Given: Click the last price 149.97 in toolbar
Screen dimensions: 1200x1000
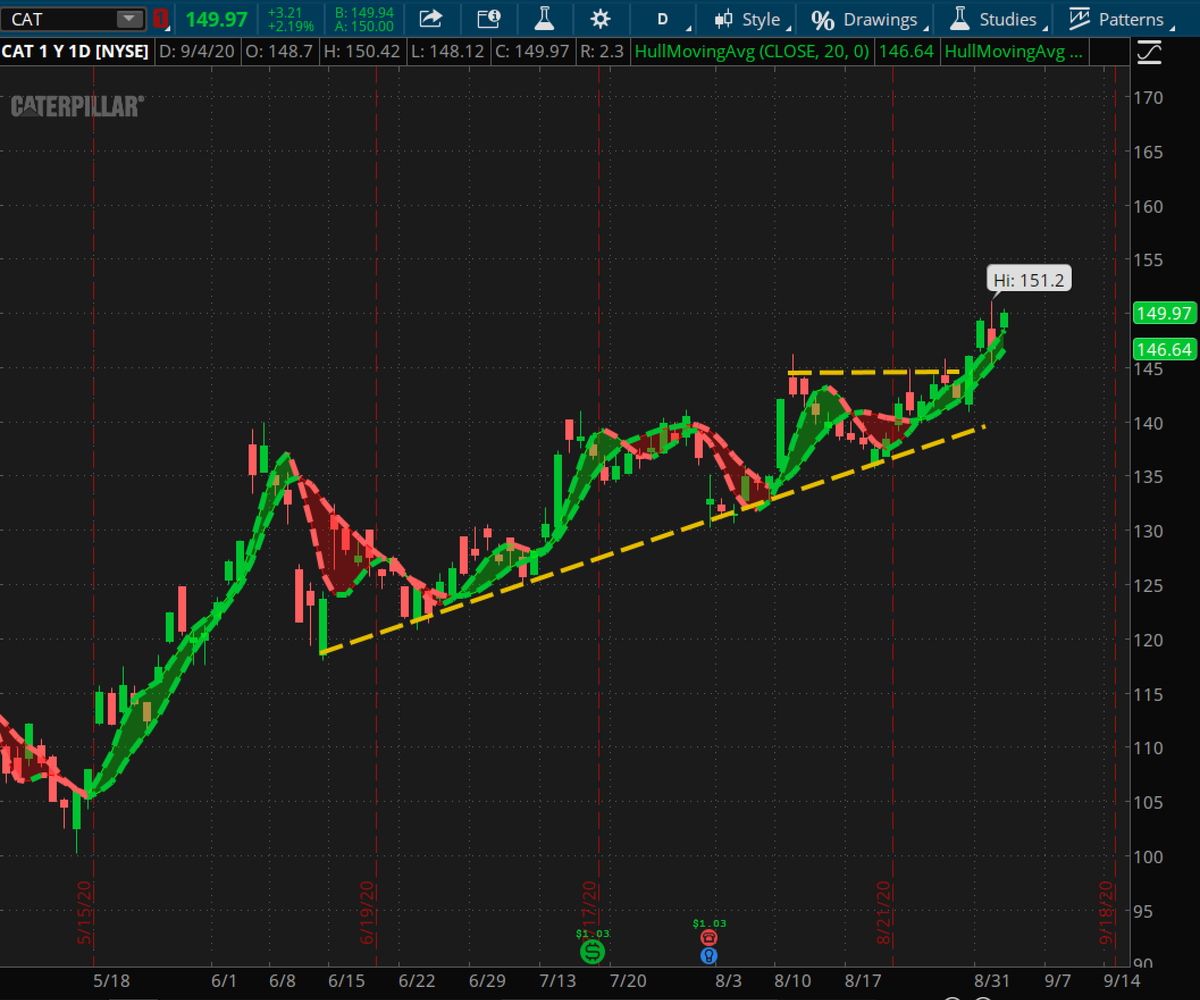Looking at the screenshot, I should [218, 19].
